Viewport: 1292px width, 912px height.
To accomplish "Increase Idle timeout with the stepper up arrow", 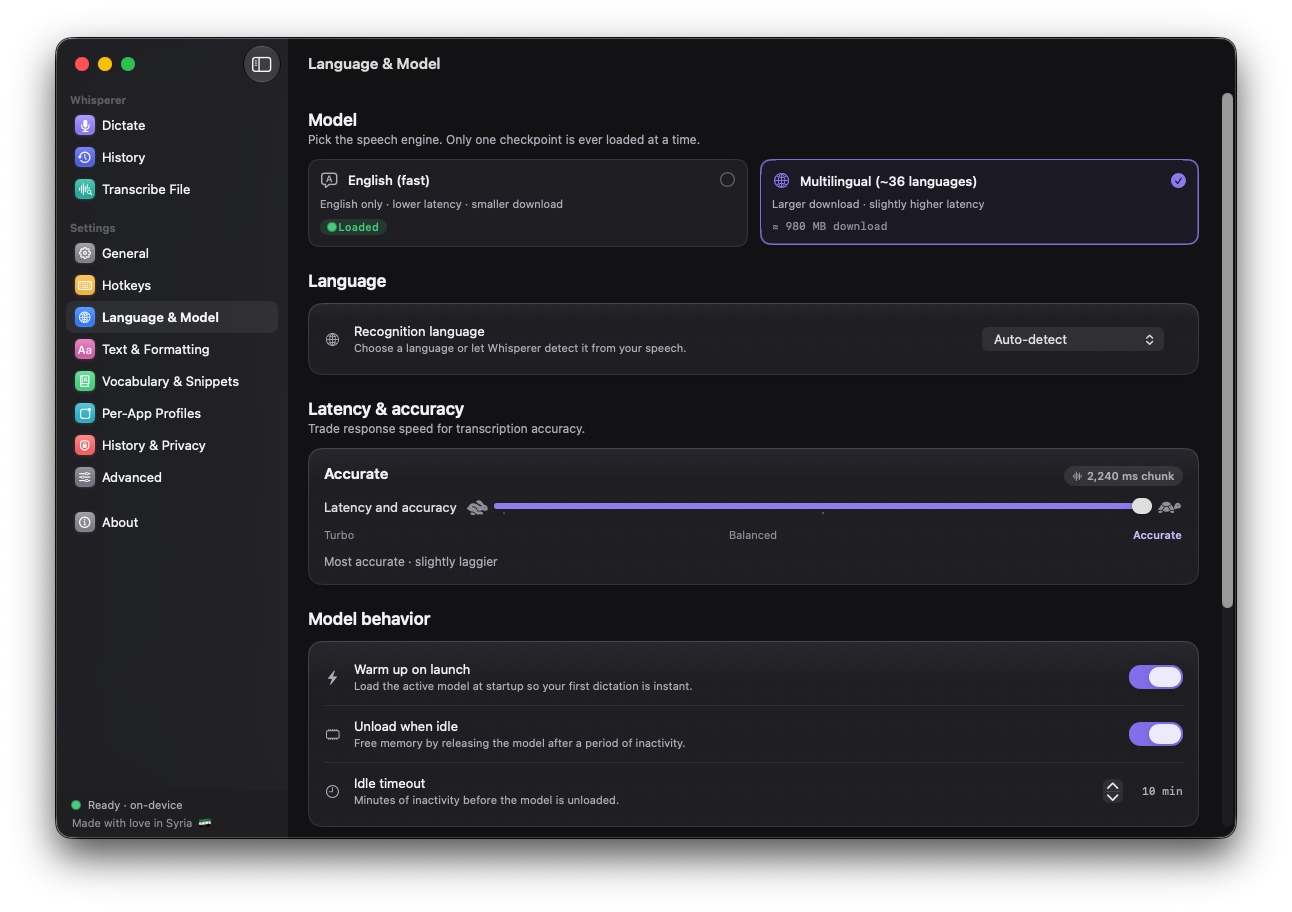I will 1112,786.
